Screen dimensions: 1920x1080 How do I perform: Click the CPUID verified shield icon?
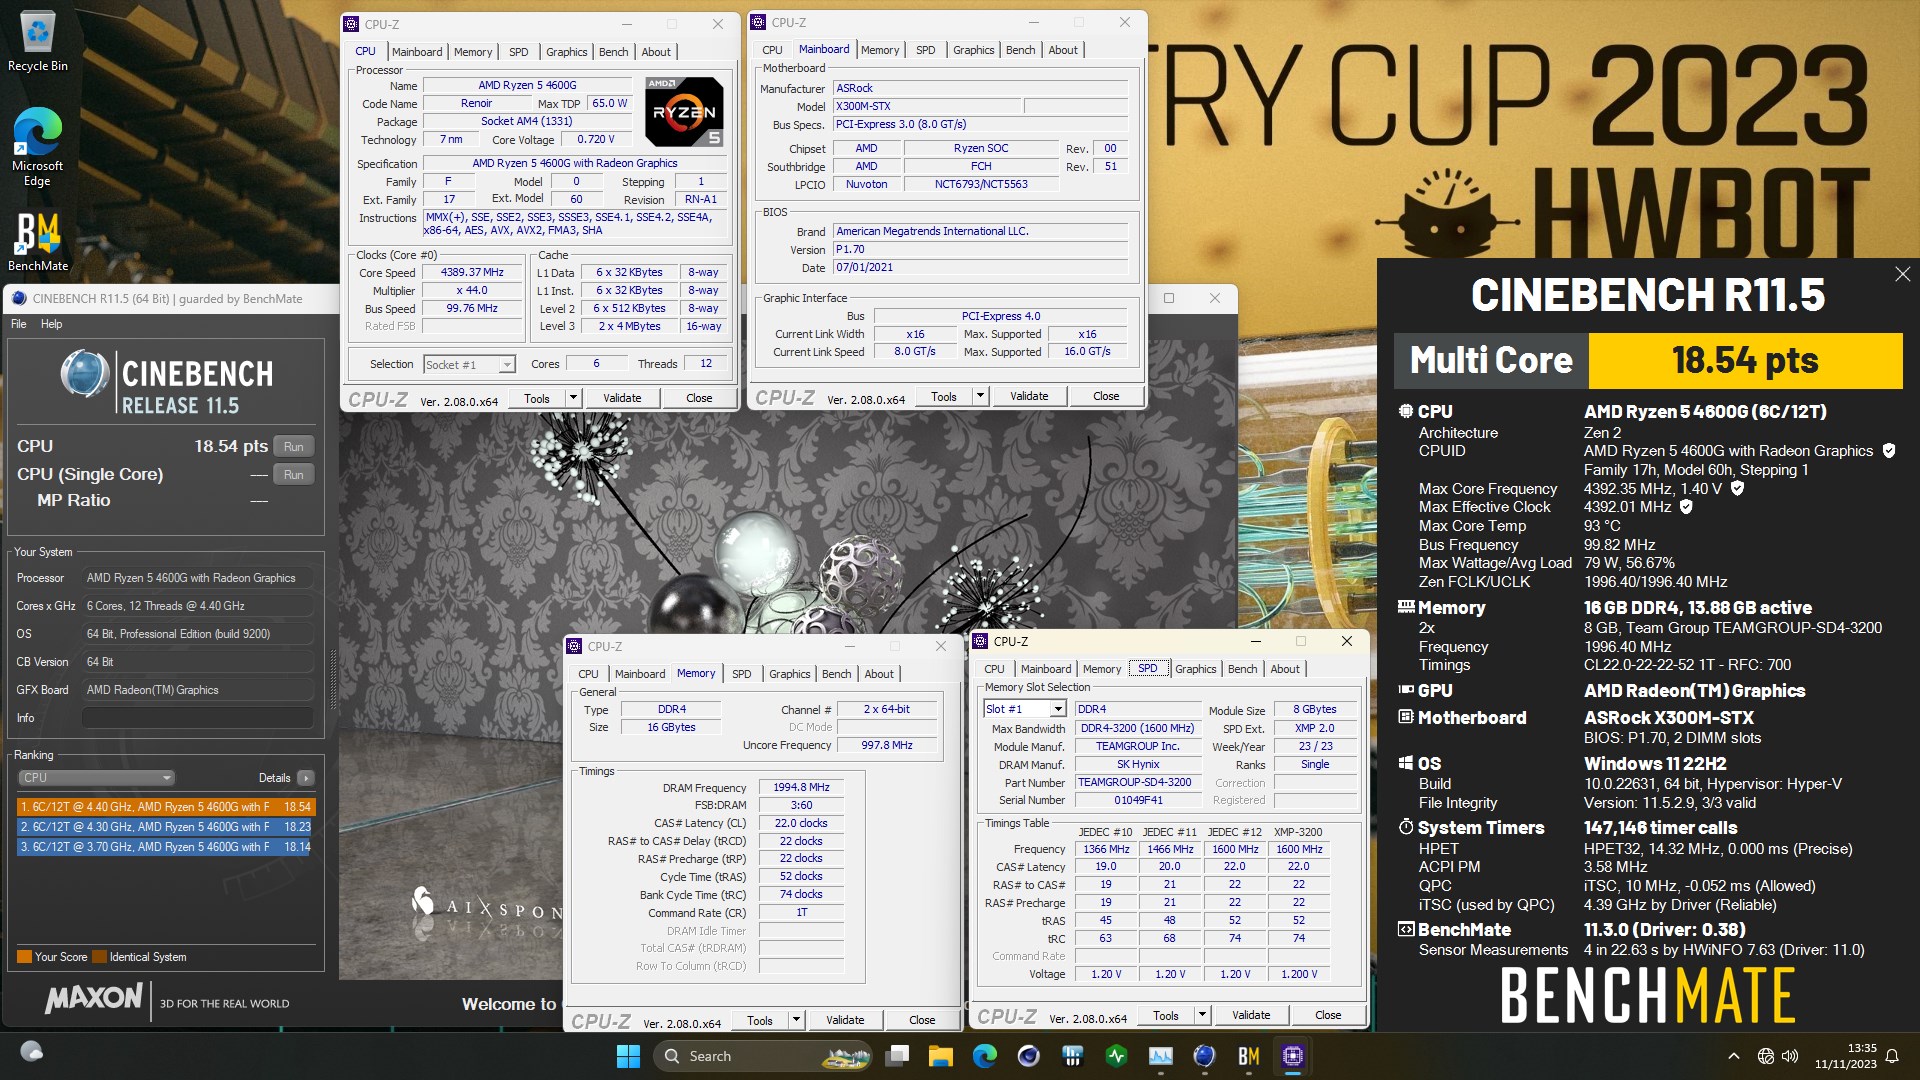coord(1889,451)
